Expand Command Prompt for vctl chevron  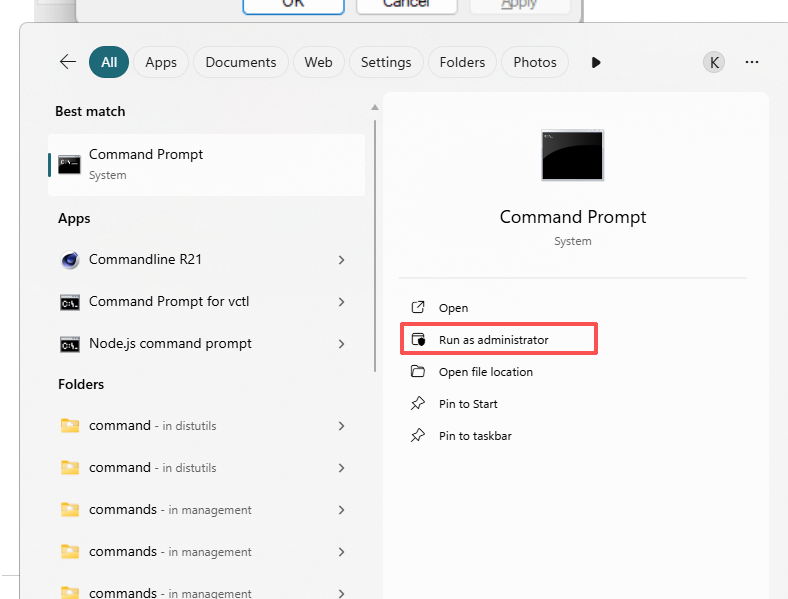point(341,302)
